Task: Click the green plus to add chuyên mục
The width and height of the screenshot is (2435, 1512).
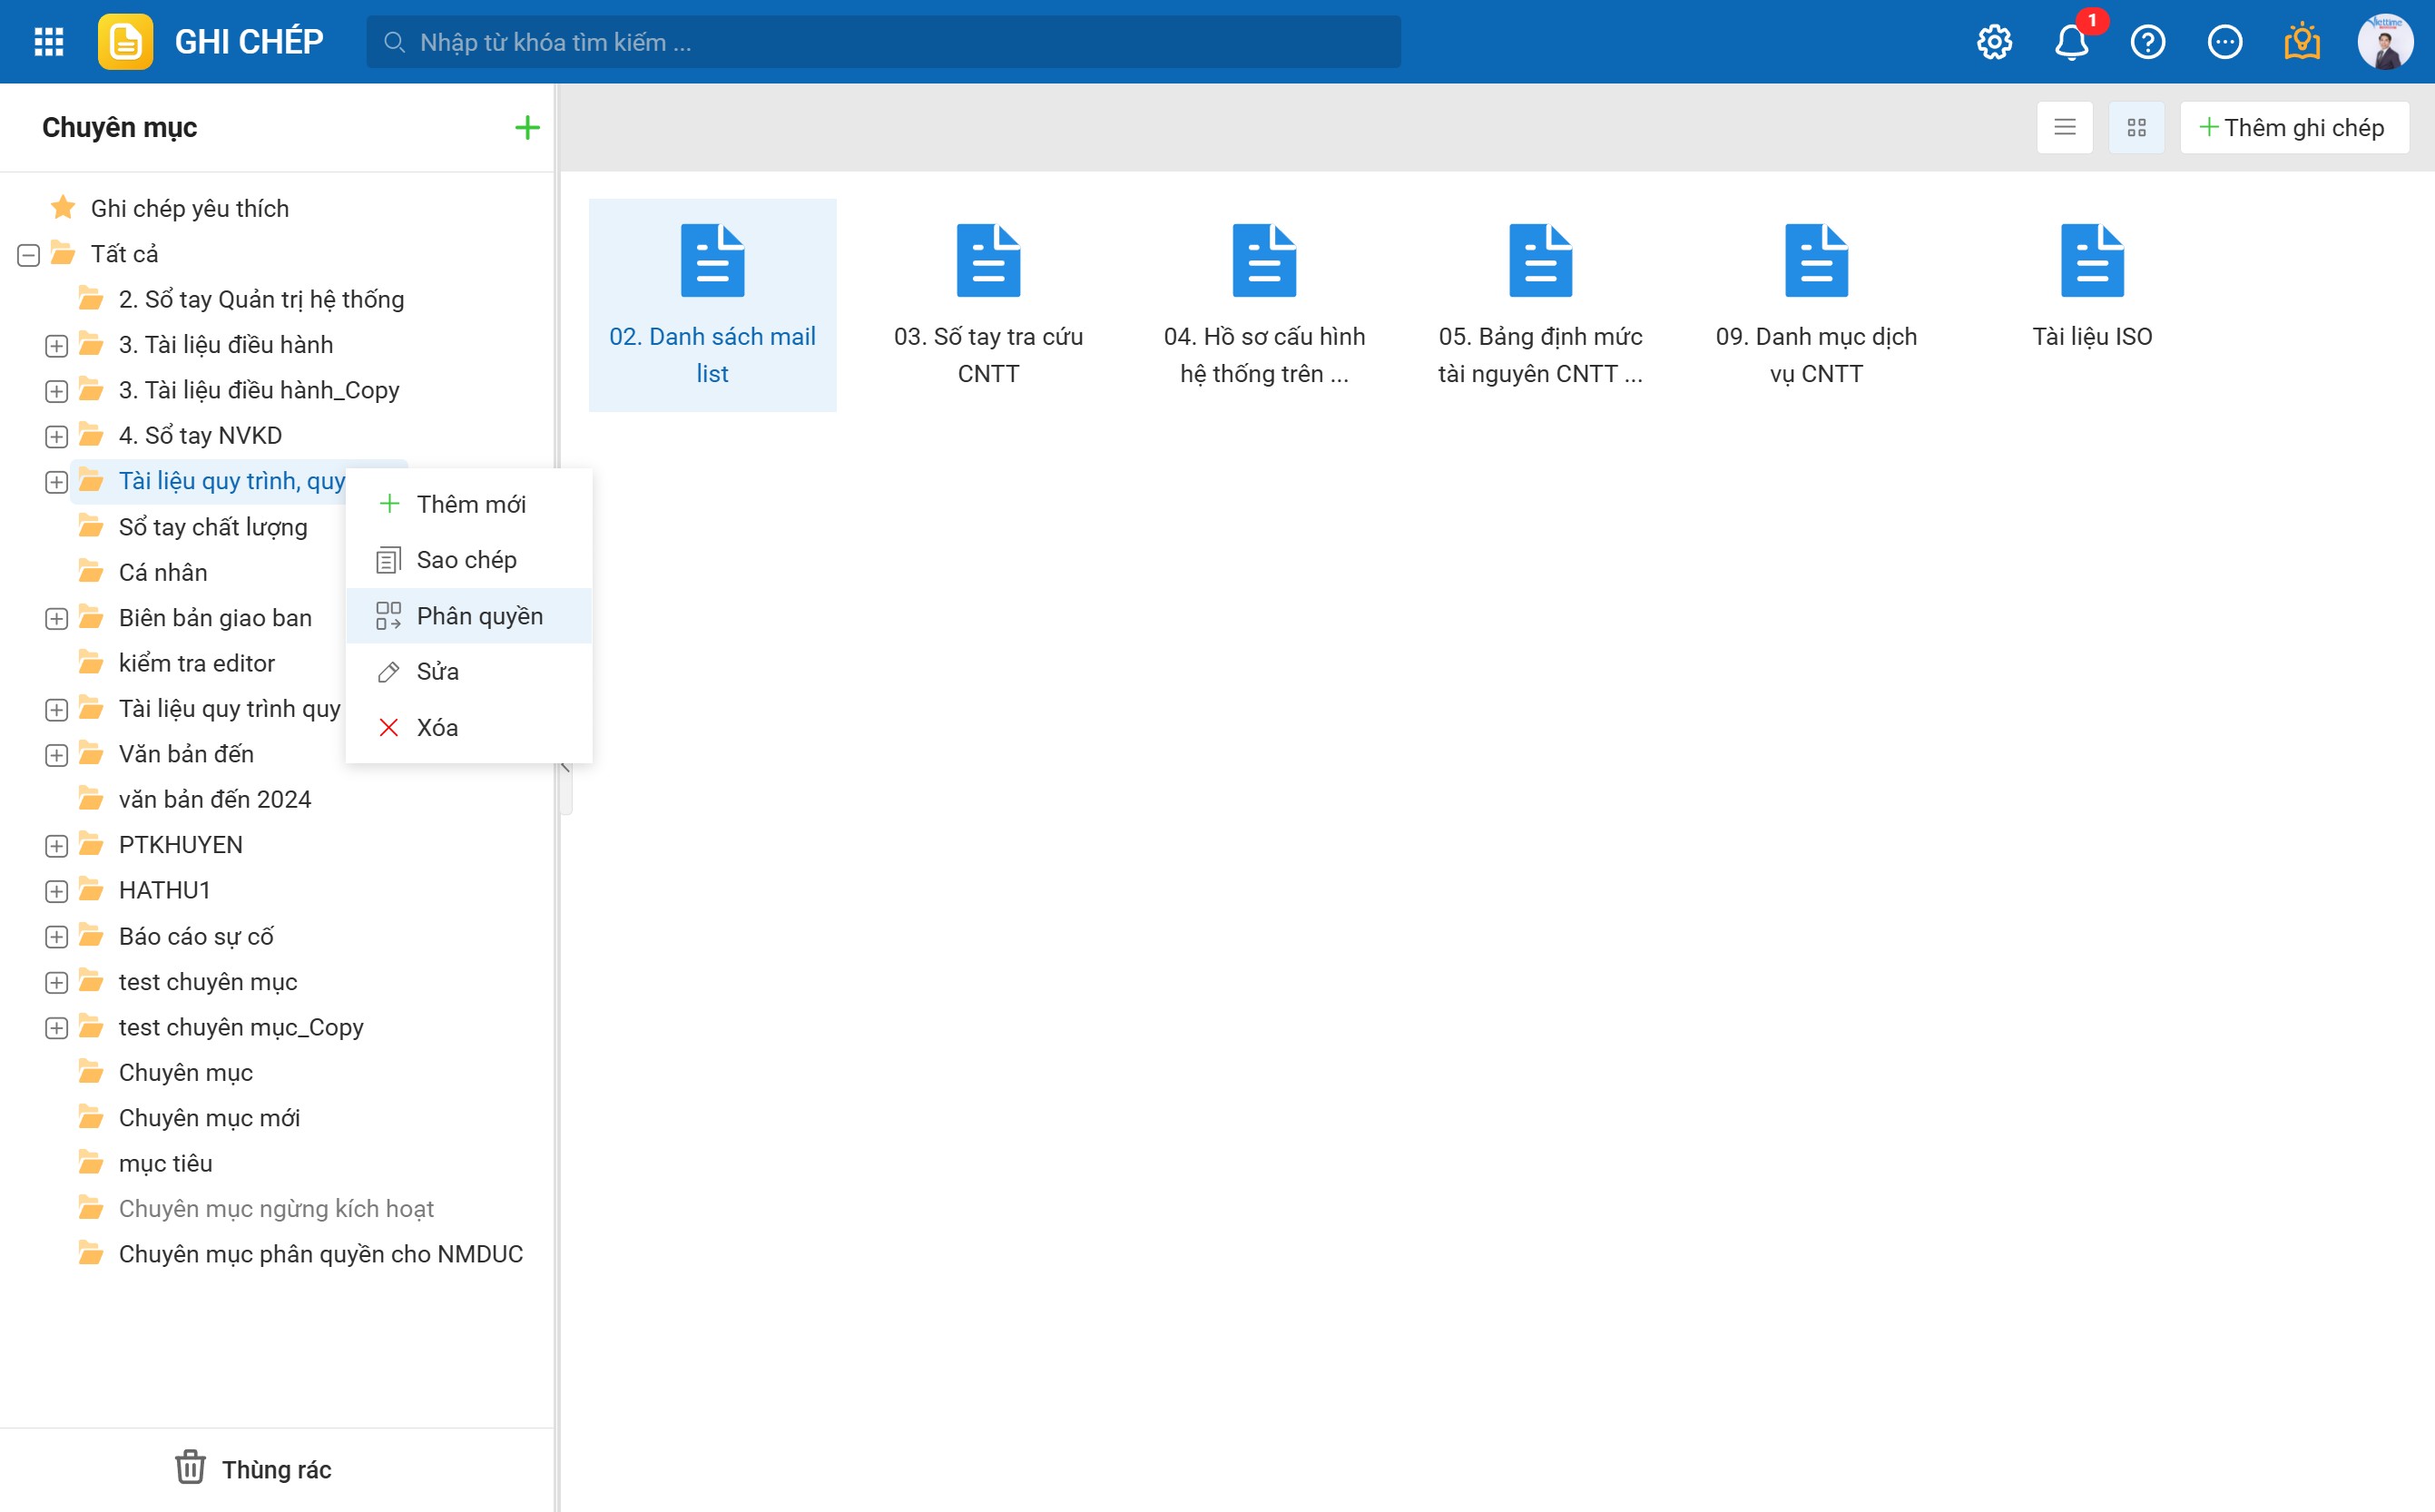Action: coord(527,127)
